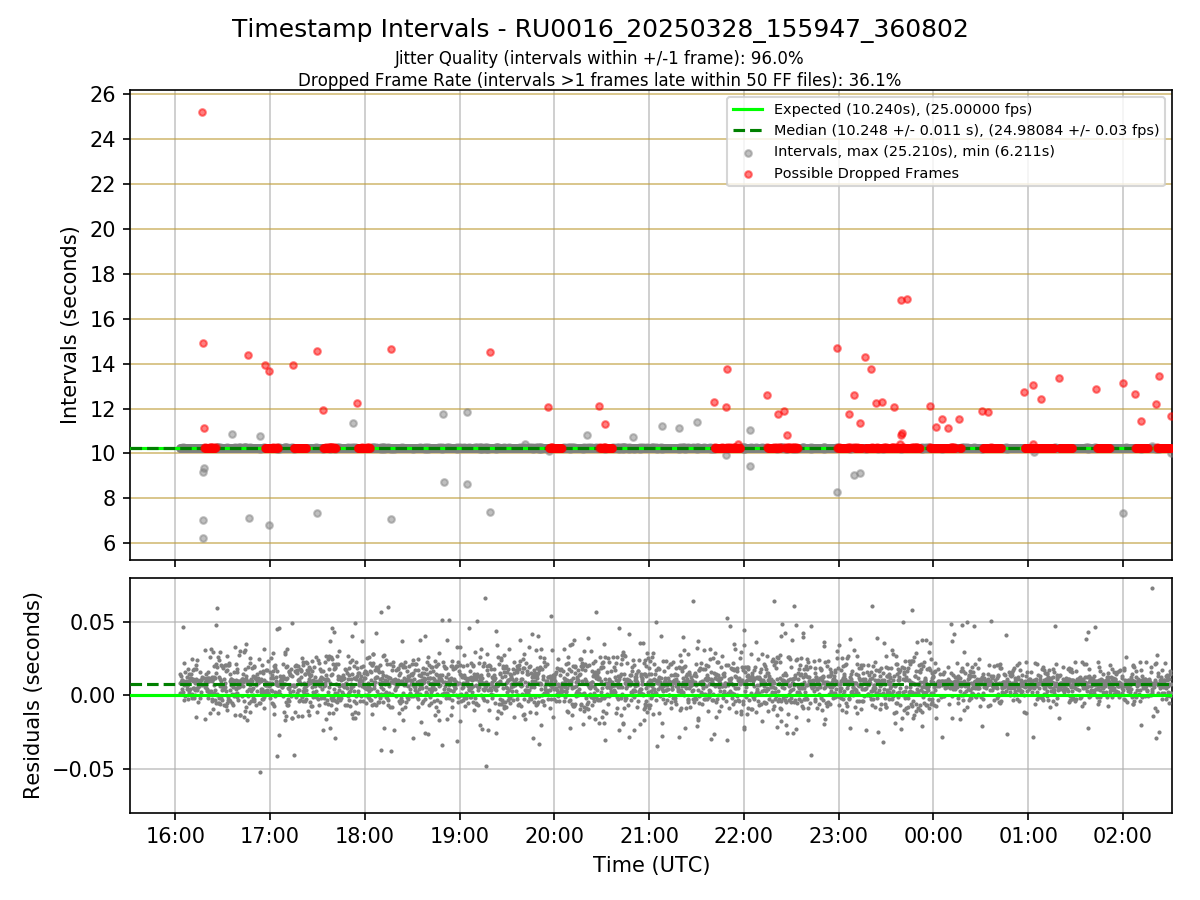
Task: Click the highest red dropped-frame point near 25 seconds
Action: tap(202, 112)
